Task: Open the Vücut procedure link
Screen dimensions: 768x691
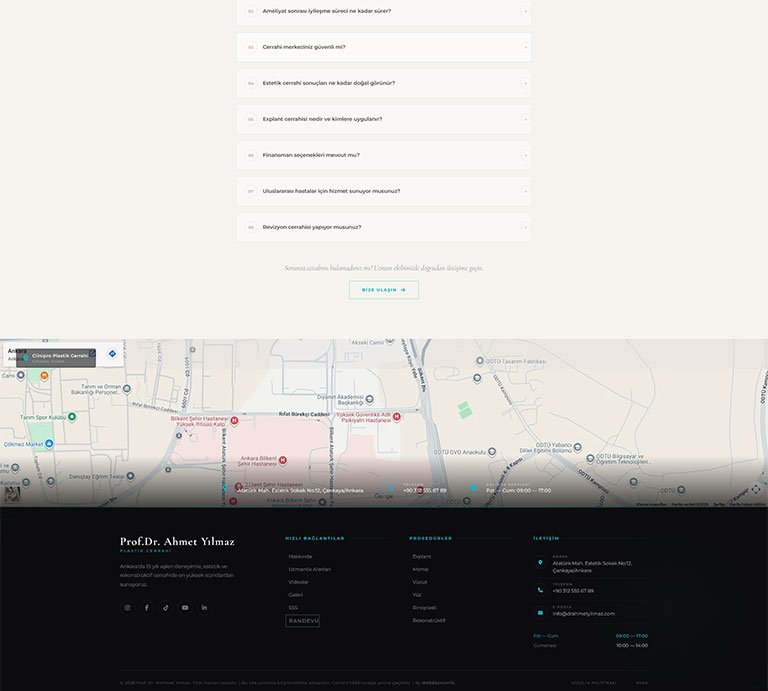Action: pos(420,582)
